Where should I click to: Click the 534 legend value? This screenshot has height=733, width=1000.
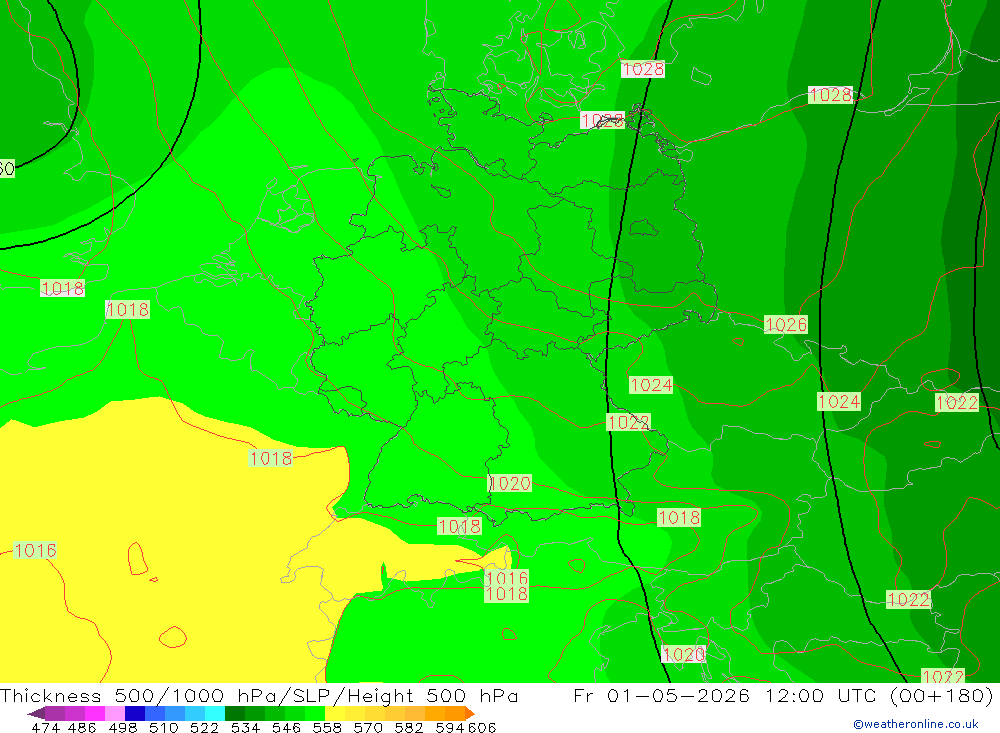click(x=245, y=727)
